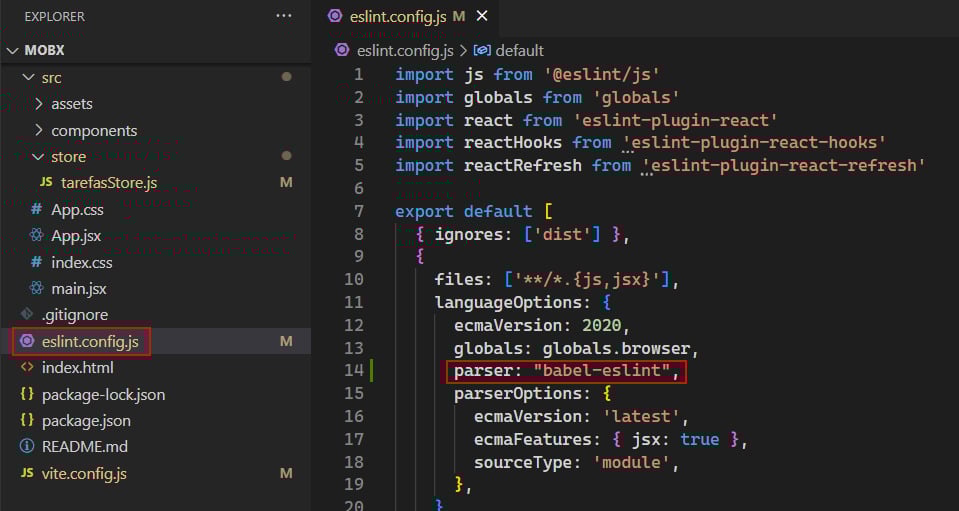
Task: Click the EXPLORER panel title
Action: (x=54, y=17)
